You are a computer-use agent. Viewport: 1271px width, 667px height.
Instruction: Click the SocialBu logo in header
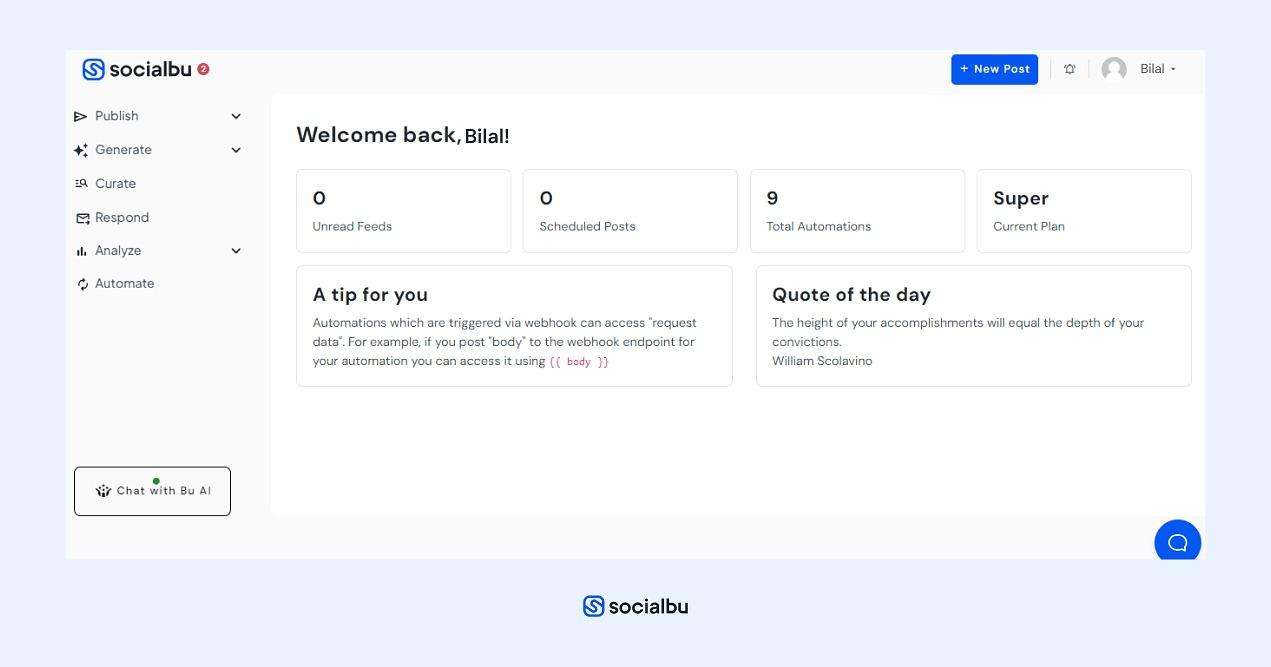coord(137,69)
